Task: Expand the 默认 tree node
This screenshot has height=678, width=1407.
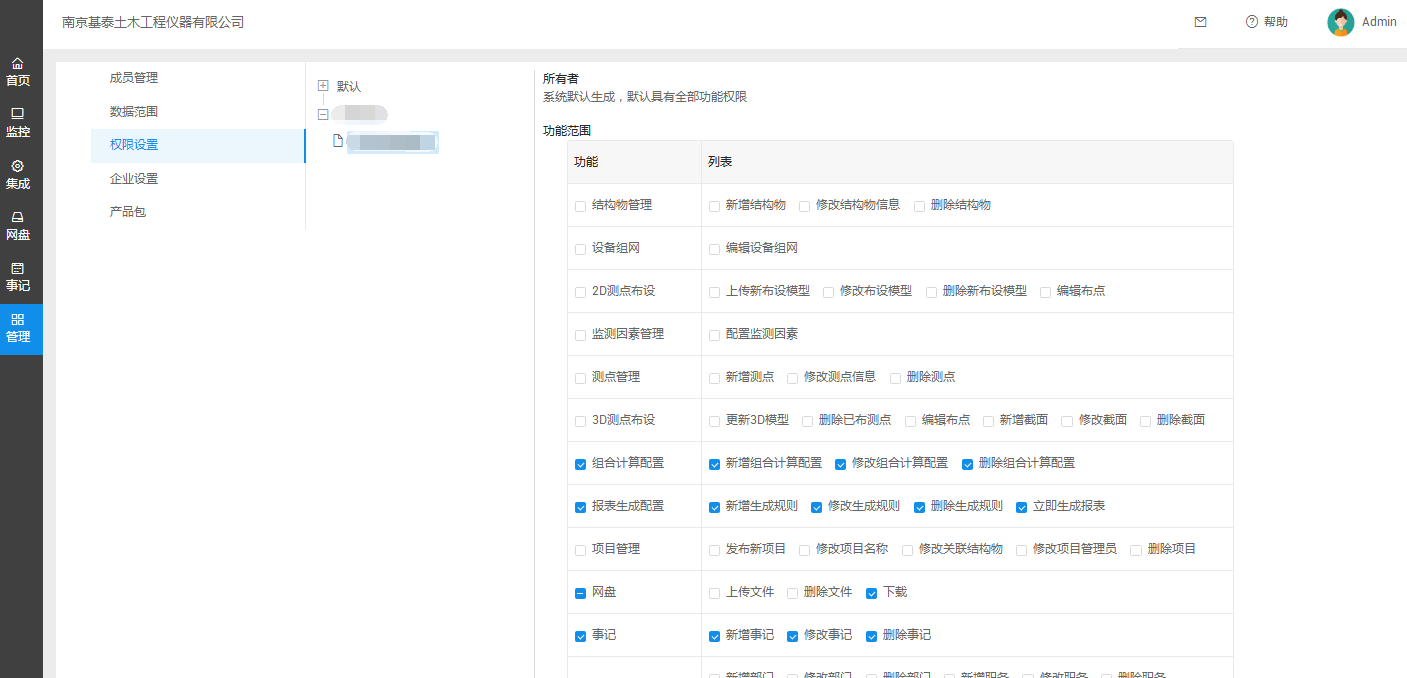Action: [323, 86]
